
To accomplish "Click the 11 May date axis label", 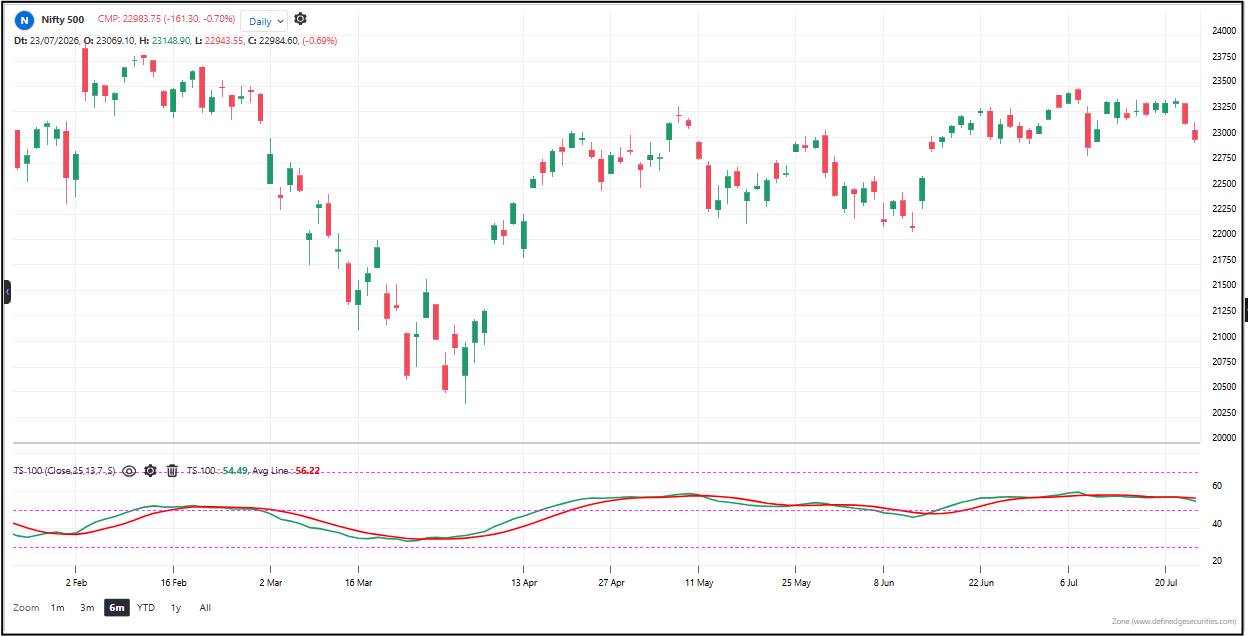I will 699,581.
